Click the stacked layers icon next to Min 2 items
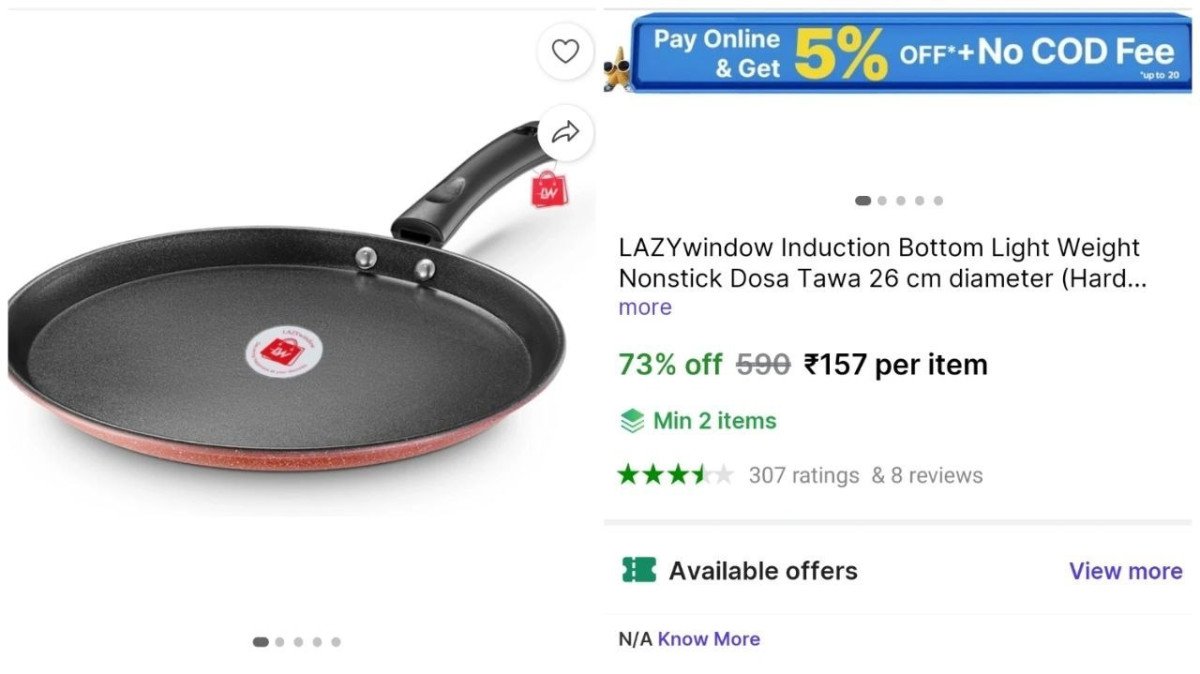1200x674 pixels. pos(630,420)
